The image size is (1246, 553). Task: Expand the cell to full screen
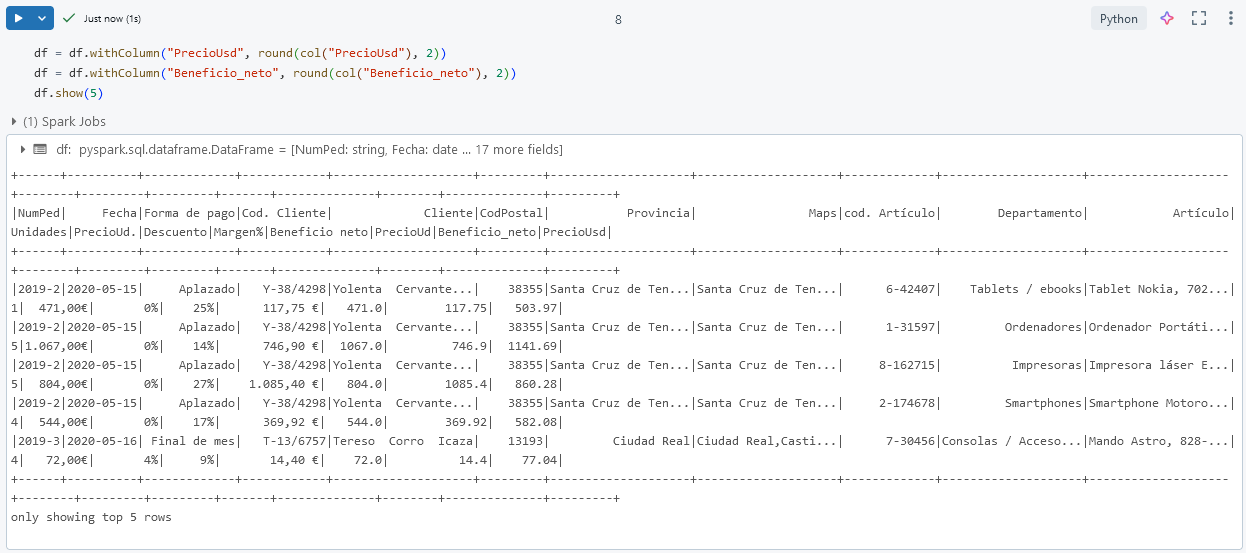(x=1199, y=19)
